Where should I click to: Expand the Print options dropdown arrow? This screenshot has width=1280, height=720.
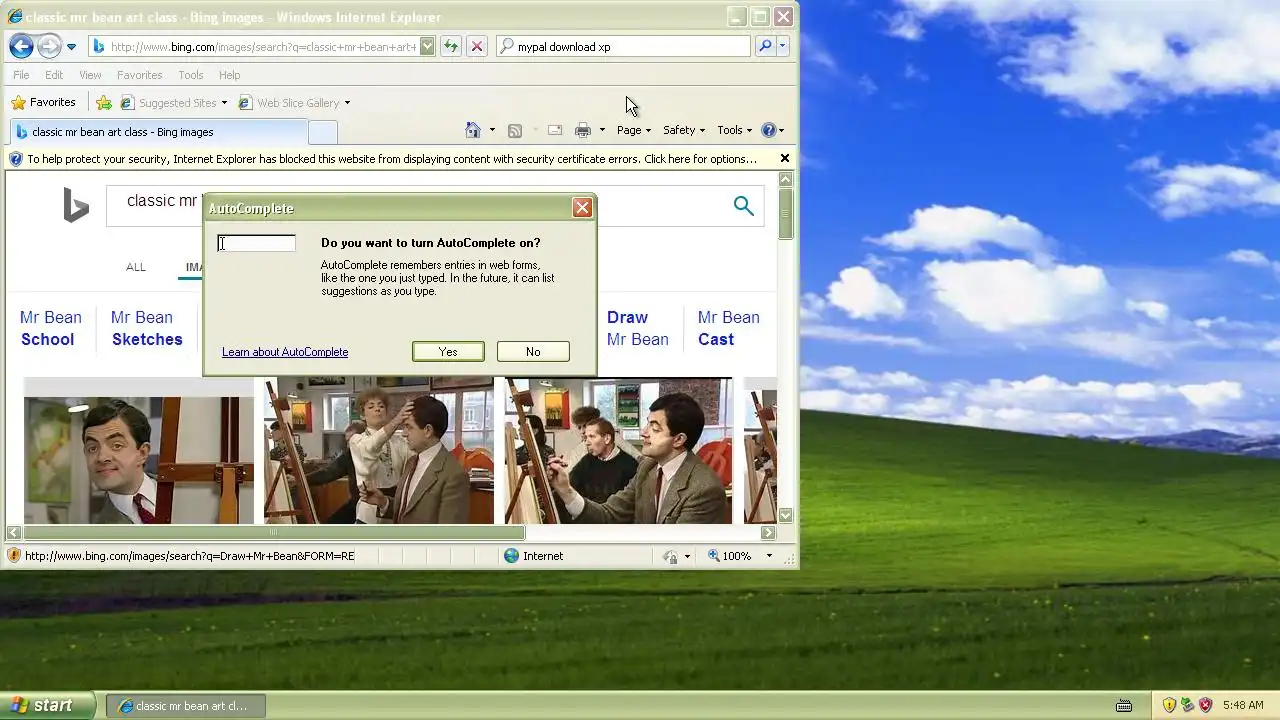[602, 130]
